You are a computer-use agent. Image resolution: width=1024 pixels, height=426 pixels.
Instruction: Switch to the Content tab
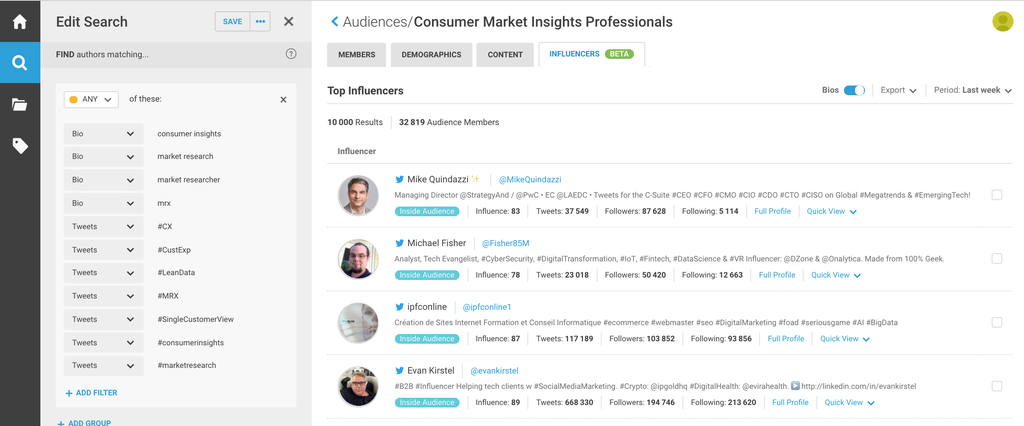505,55
